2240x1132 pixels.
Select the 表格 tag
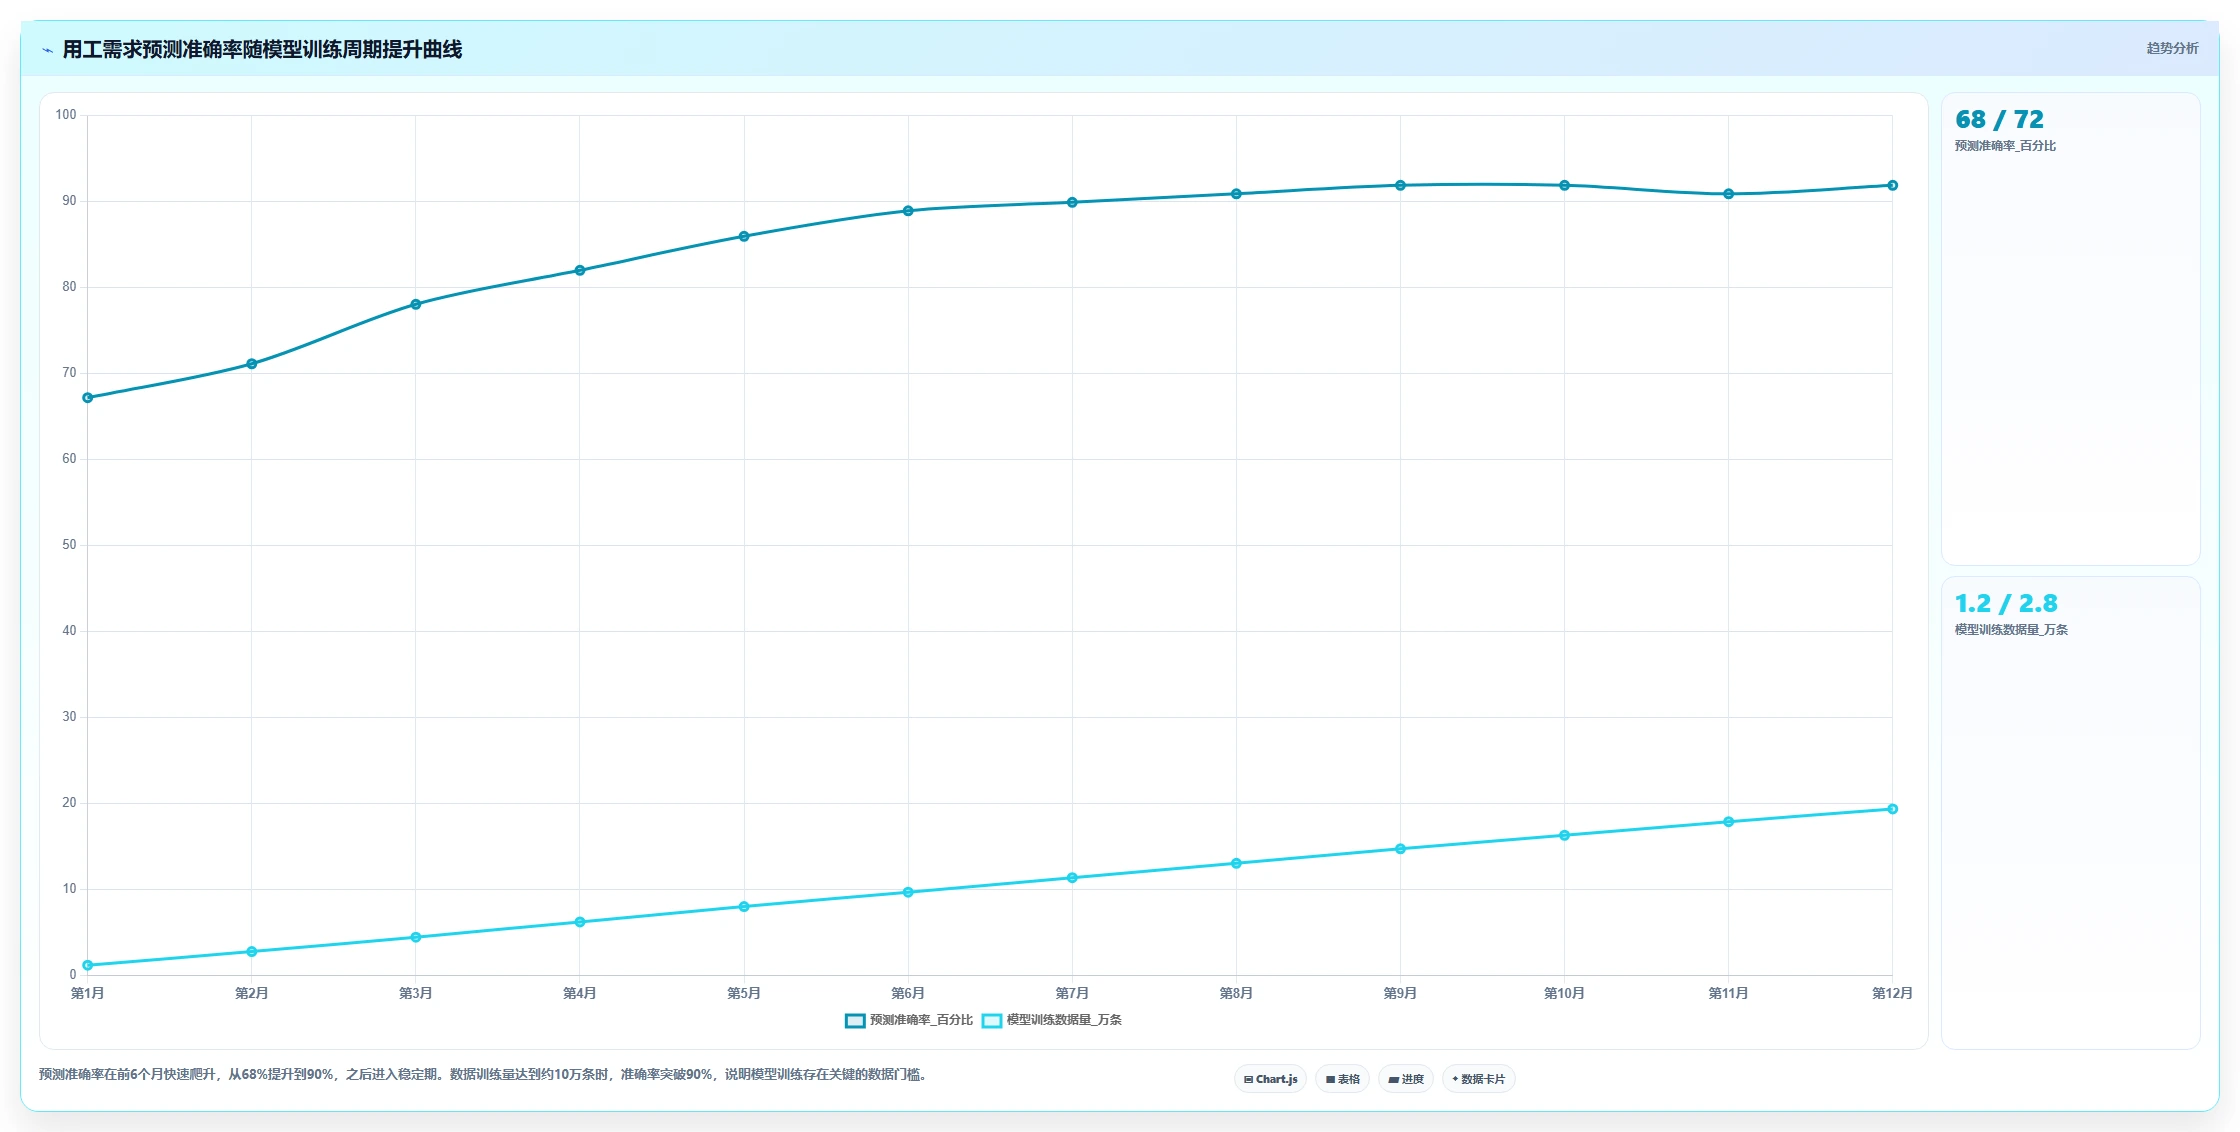(1342, 1079)
